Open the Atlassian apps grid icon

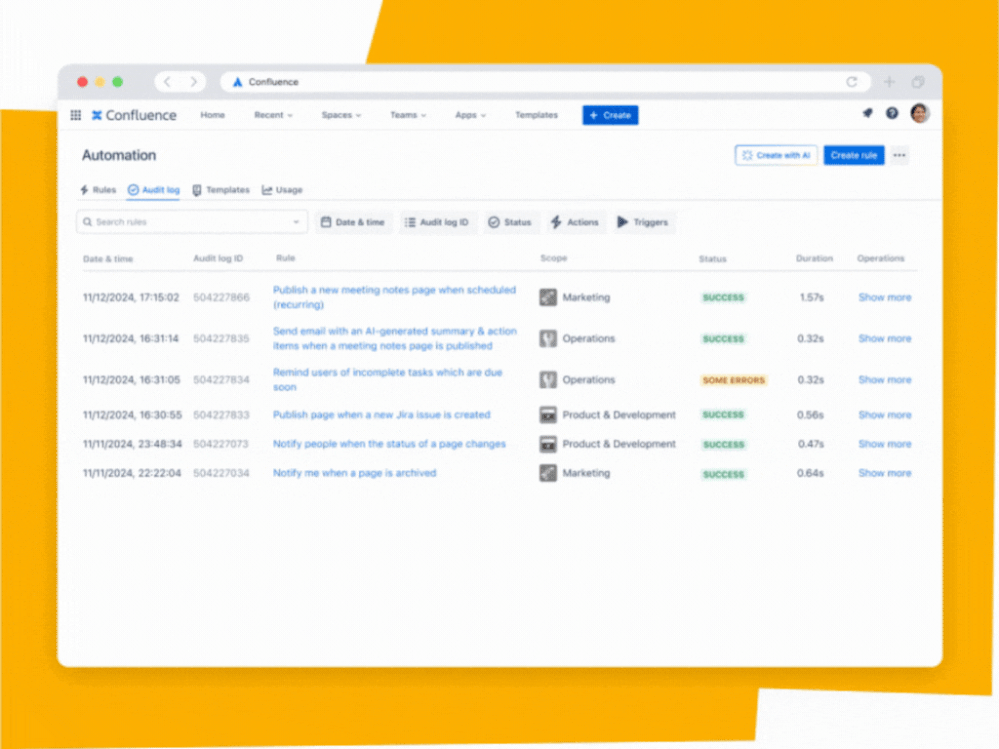[75, 115]
